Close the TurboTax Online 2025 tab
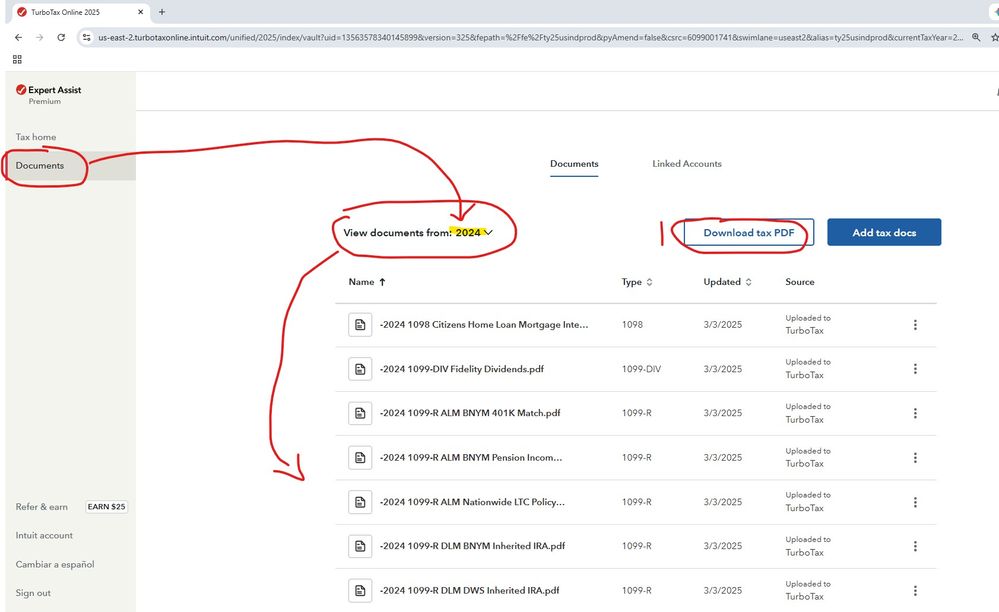Image resolution: width=999 pixels, height=612 pixels. pos(141,11)
